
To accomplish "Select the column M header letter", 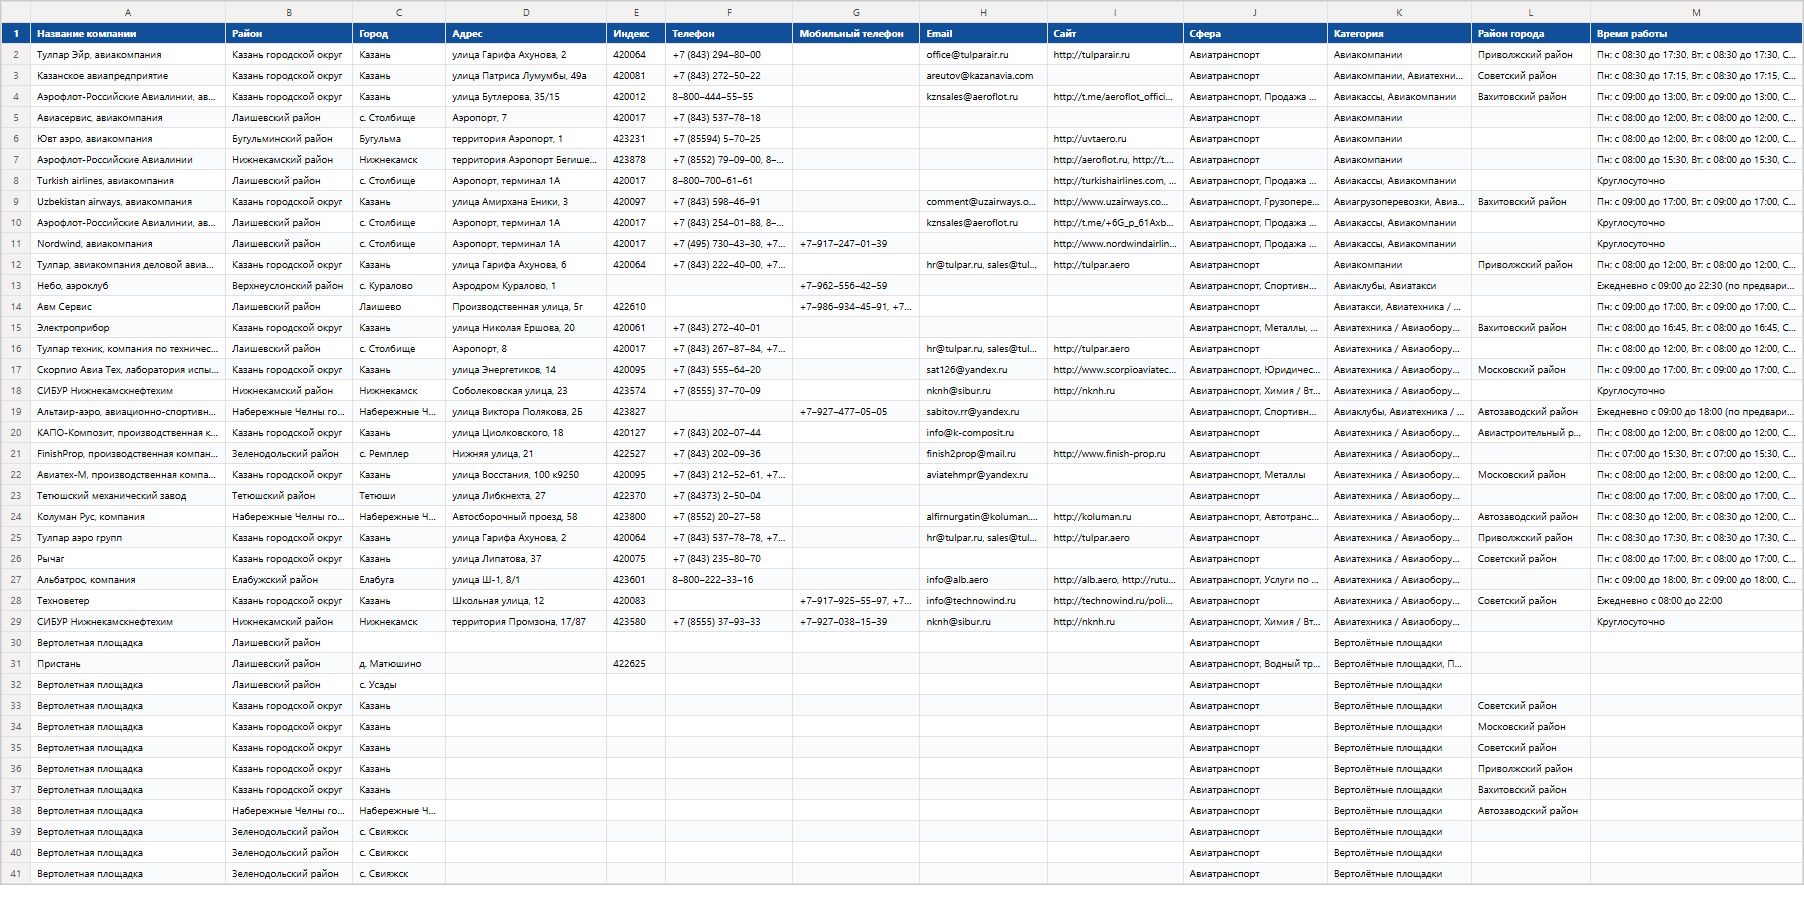I will coord(1696,12).
